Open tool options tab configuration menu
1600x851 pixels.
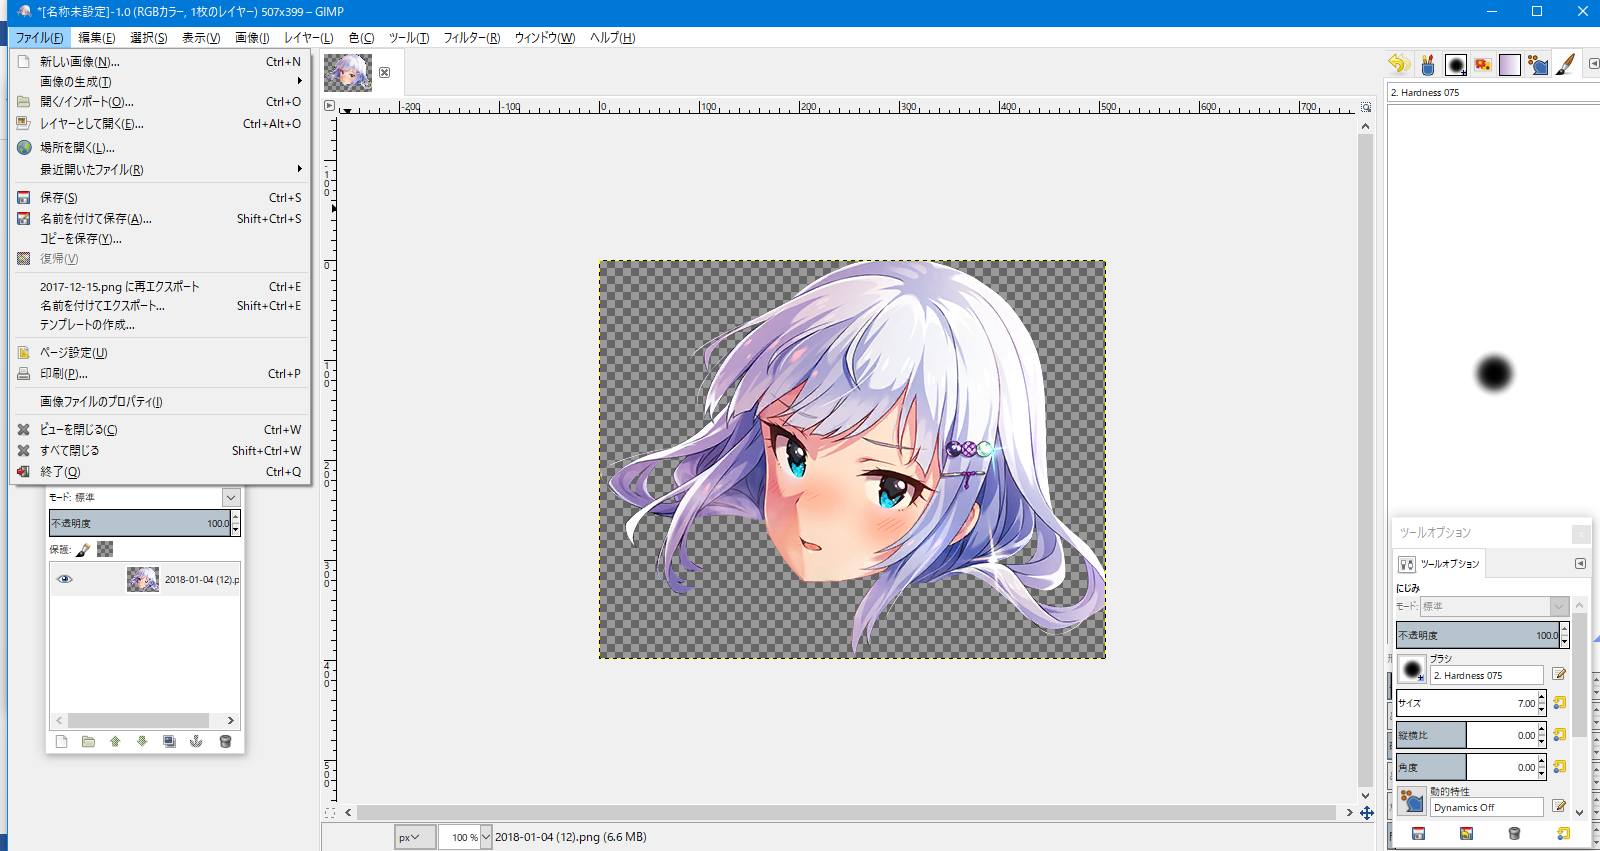tap(1580, 563)
